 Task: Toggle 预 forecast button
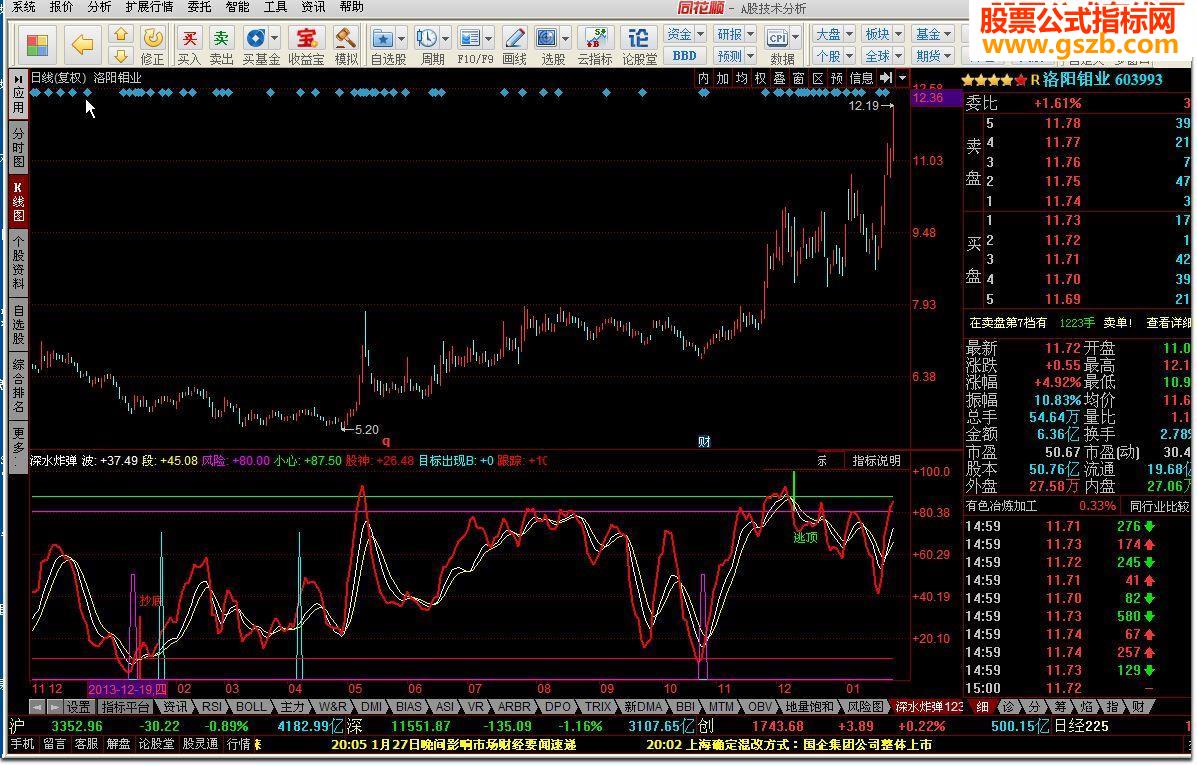coord(837,78)
